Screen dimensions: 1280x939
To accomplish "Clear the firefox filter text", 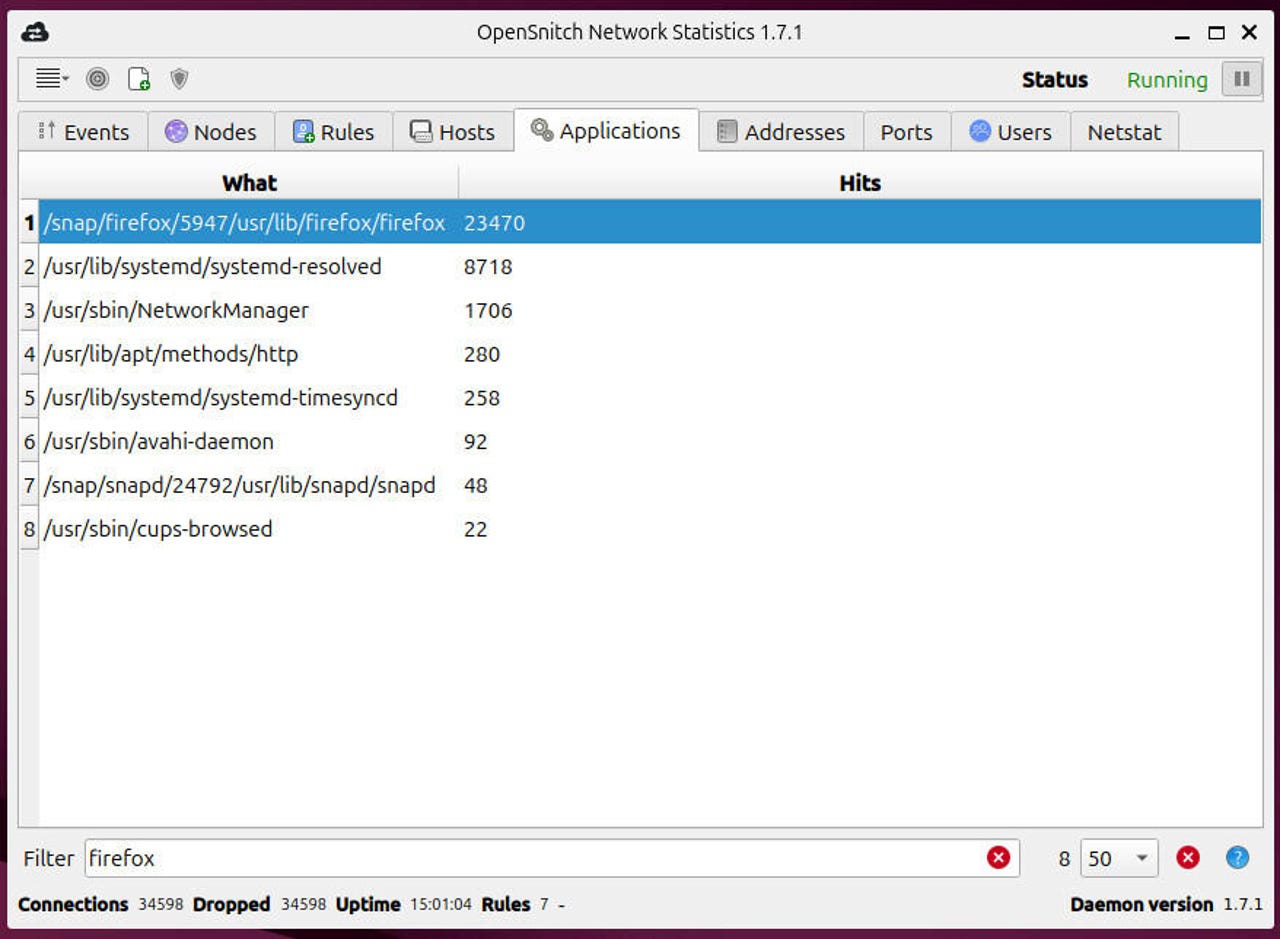I will 997,857.
